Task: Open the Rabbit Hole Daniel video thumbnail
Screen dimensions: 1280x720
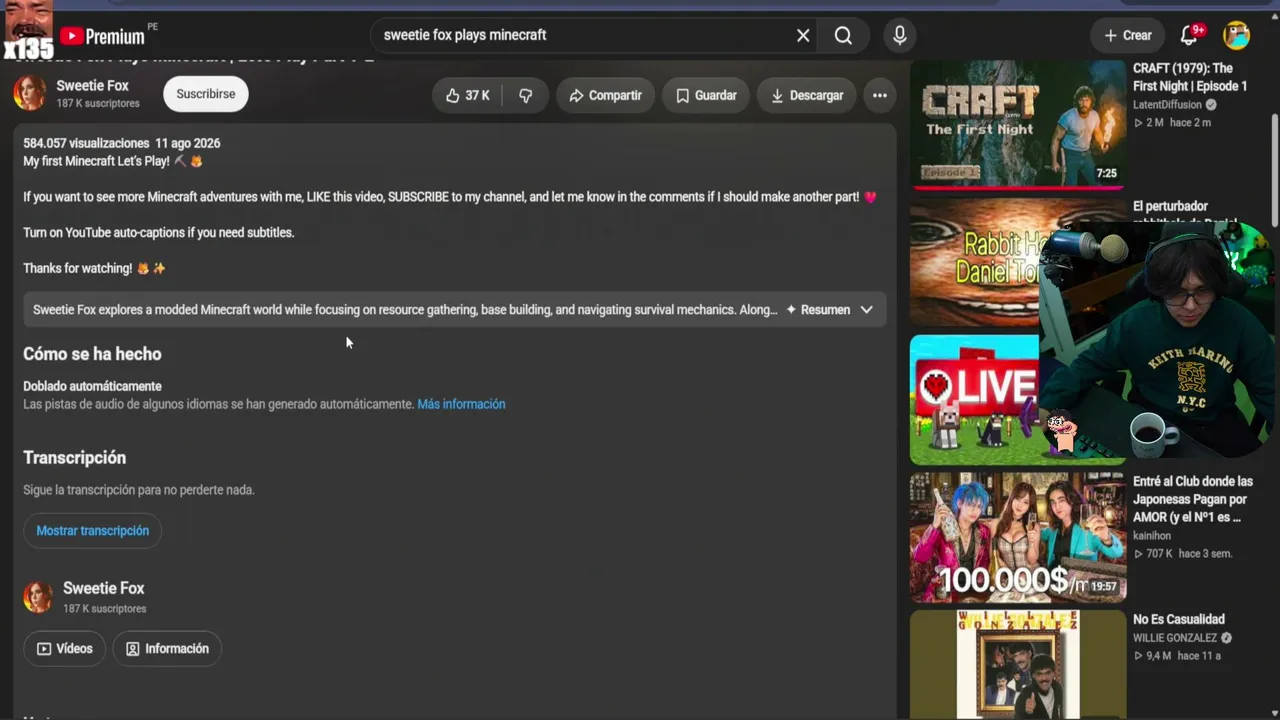Action: click(x=975, y=262)
